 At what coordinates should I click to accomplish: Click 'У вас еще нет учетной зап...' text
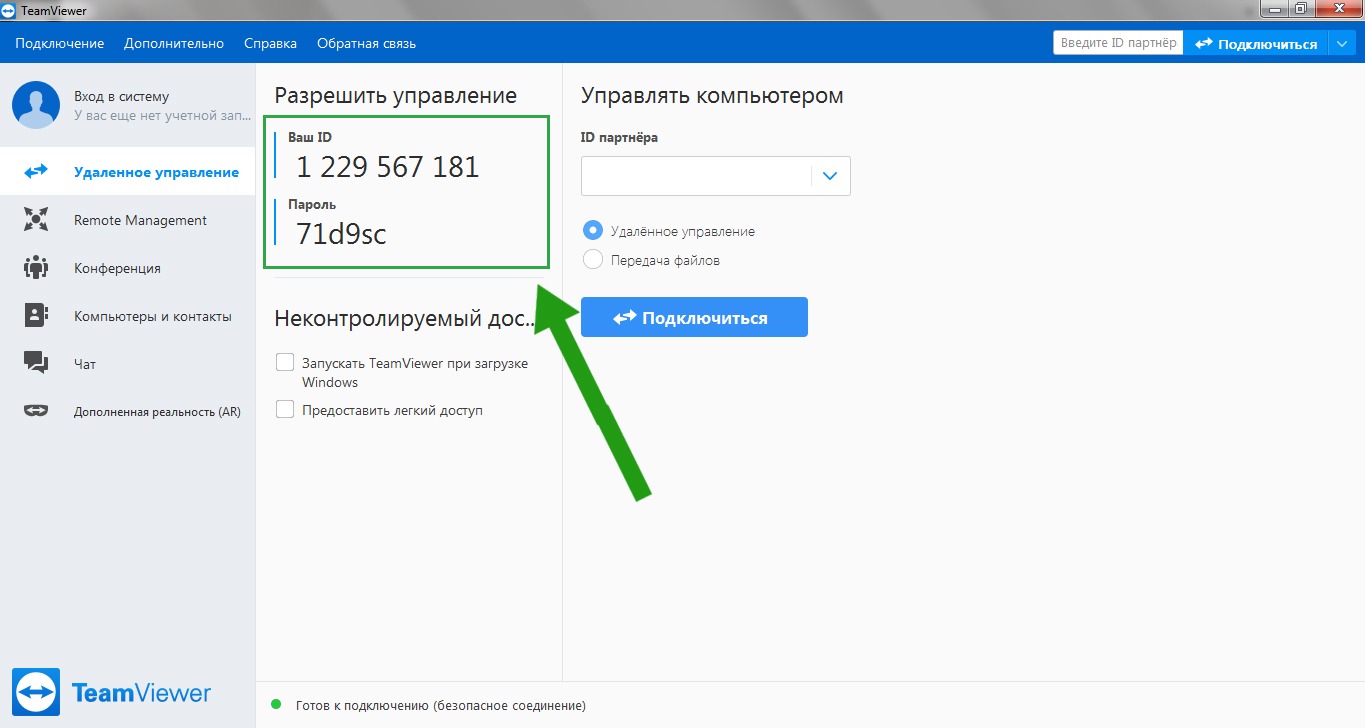click(x=162, y=116)
